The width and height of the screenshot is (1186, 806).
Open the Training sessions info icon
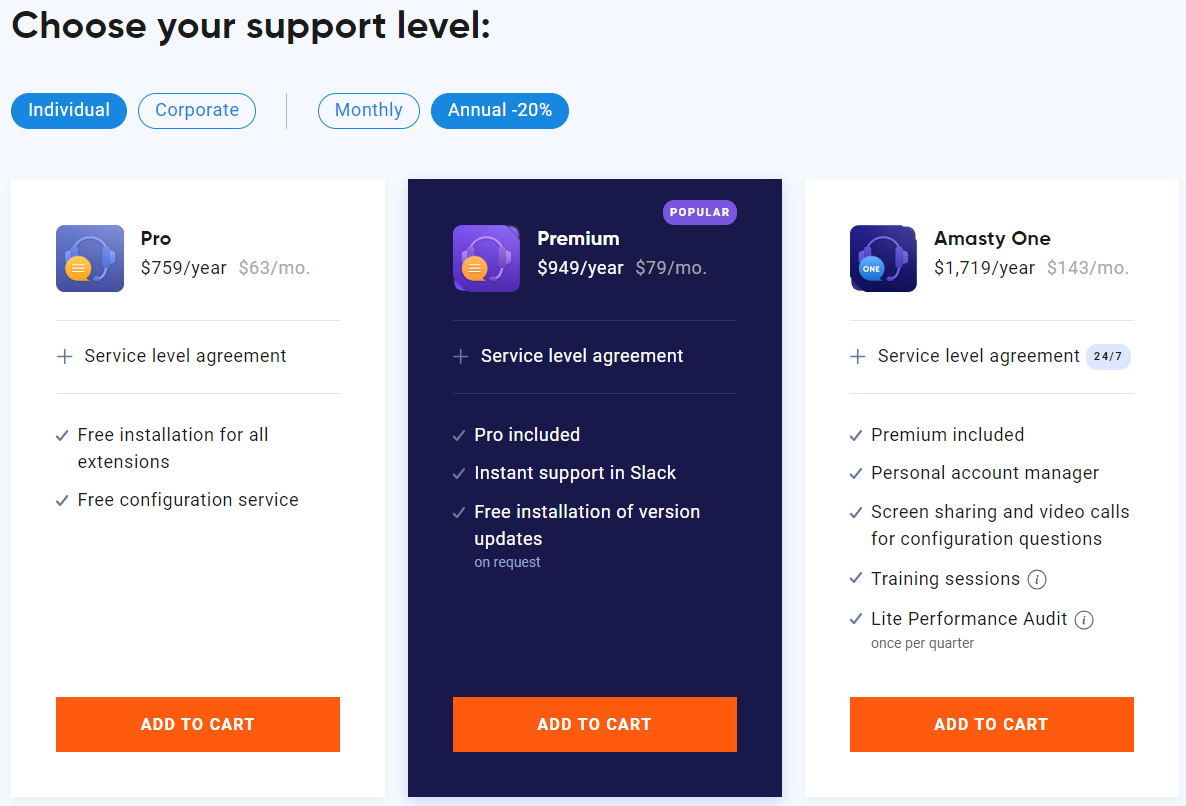(1037, 580)
